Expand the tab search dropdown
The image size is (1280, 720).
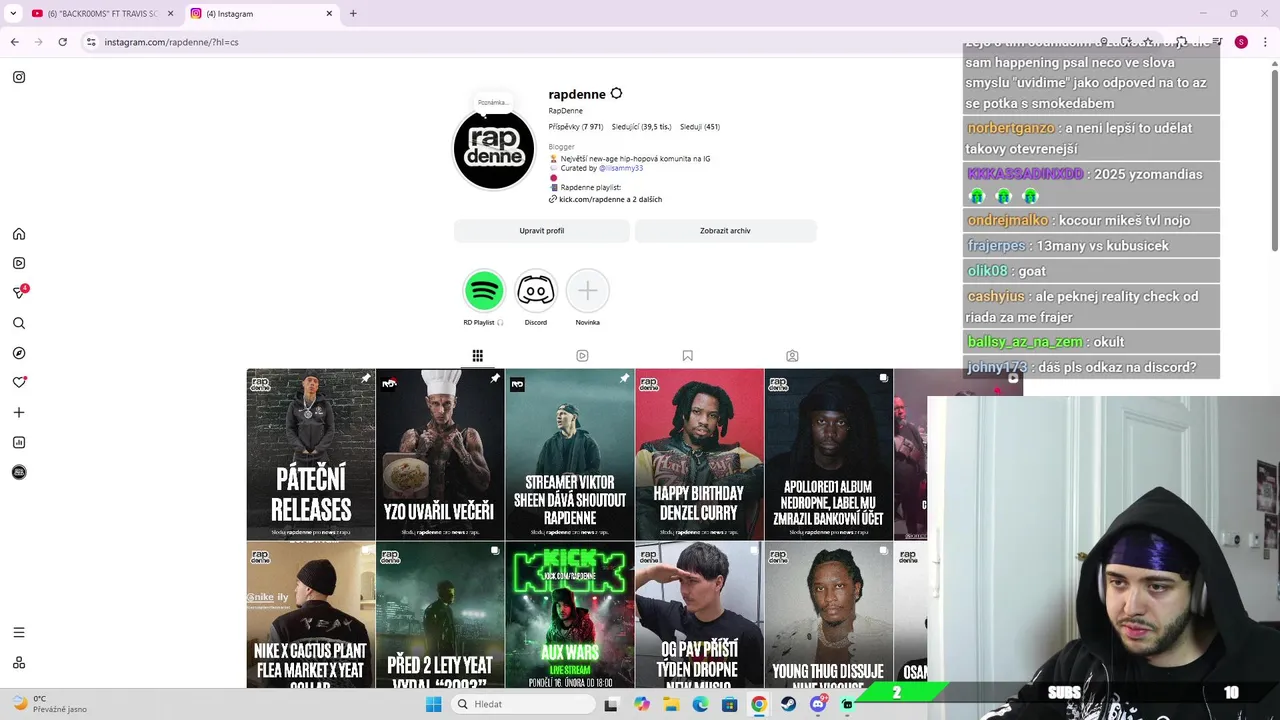[x=13, y=14]
